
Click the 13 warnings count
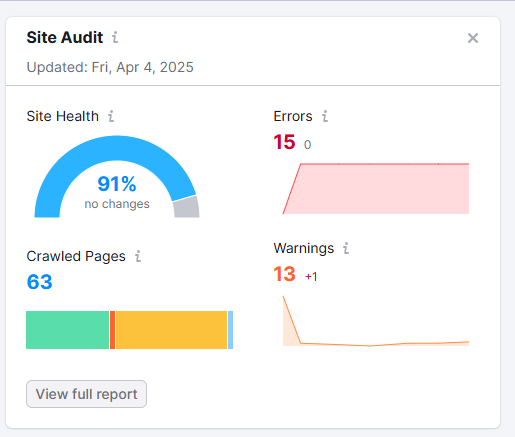[284, 274]
